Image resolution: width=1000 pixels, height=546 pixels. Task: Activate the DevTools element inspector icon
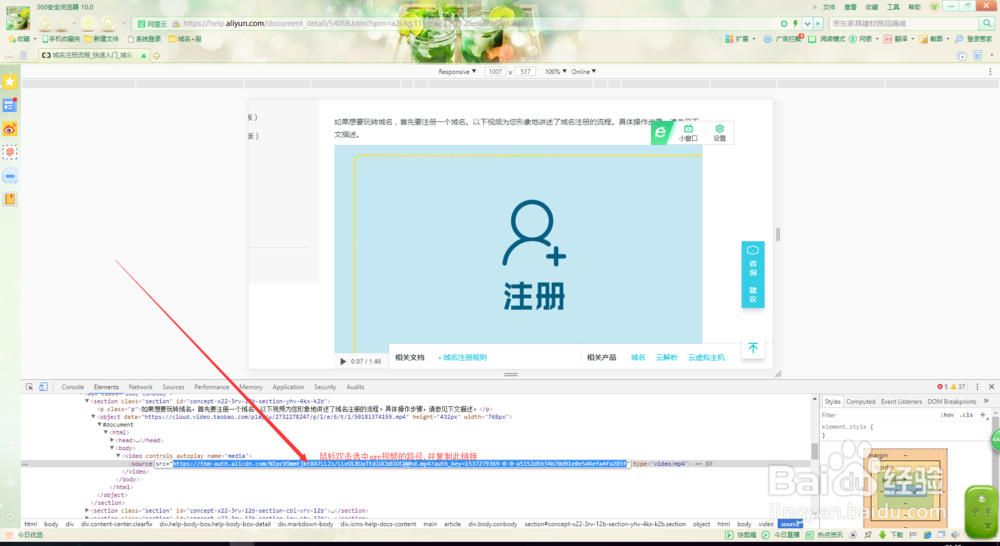[29, 387]
